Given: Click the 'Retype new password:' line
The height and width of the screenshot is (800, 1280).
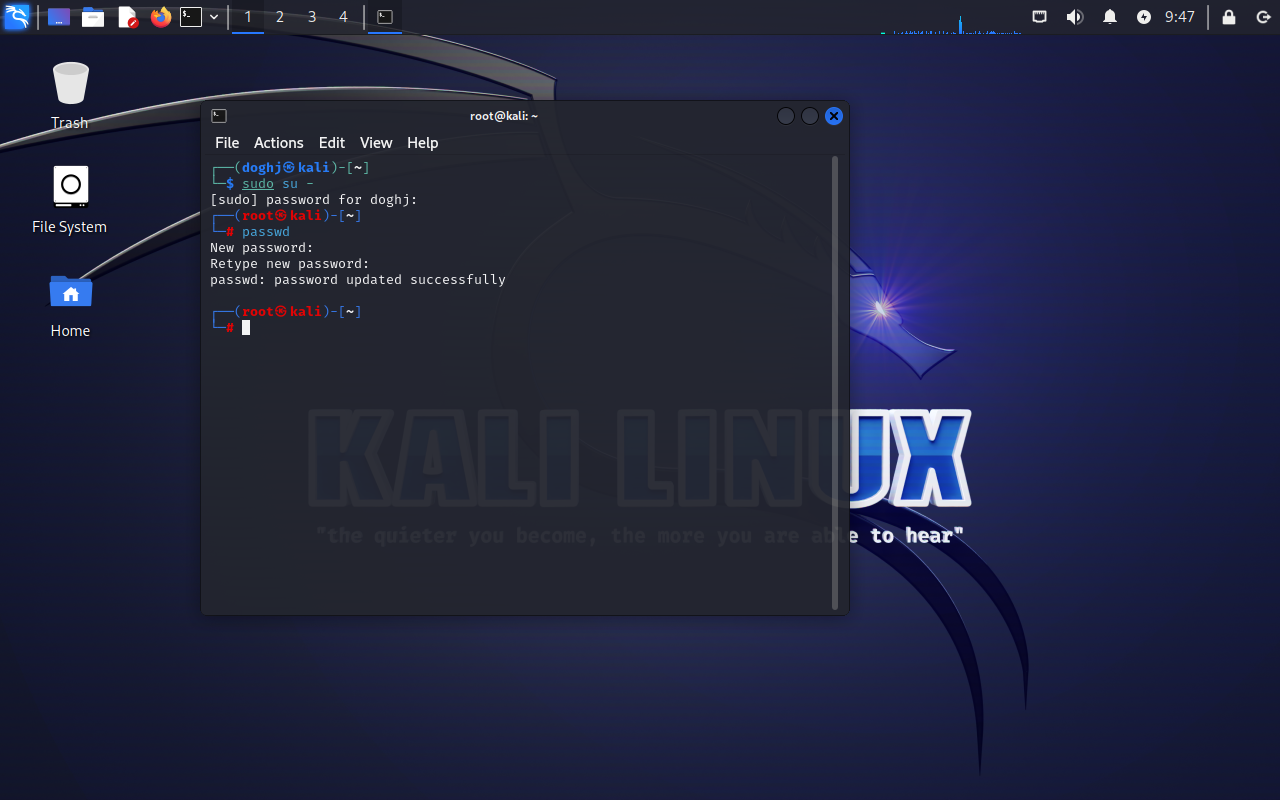Looking at the screenshot, I should (290, 264).
